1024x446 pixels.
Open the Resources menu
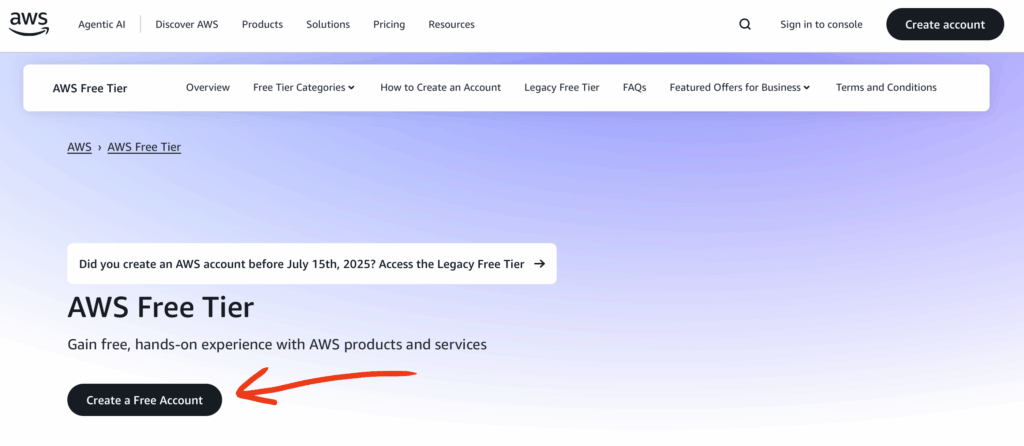pos(451,25)
